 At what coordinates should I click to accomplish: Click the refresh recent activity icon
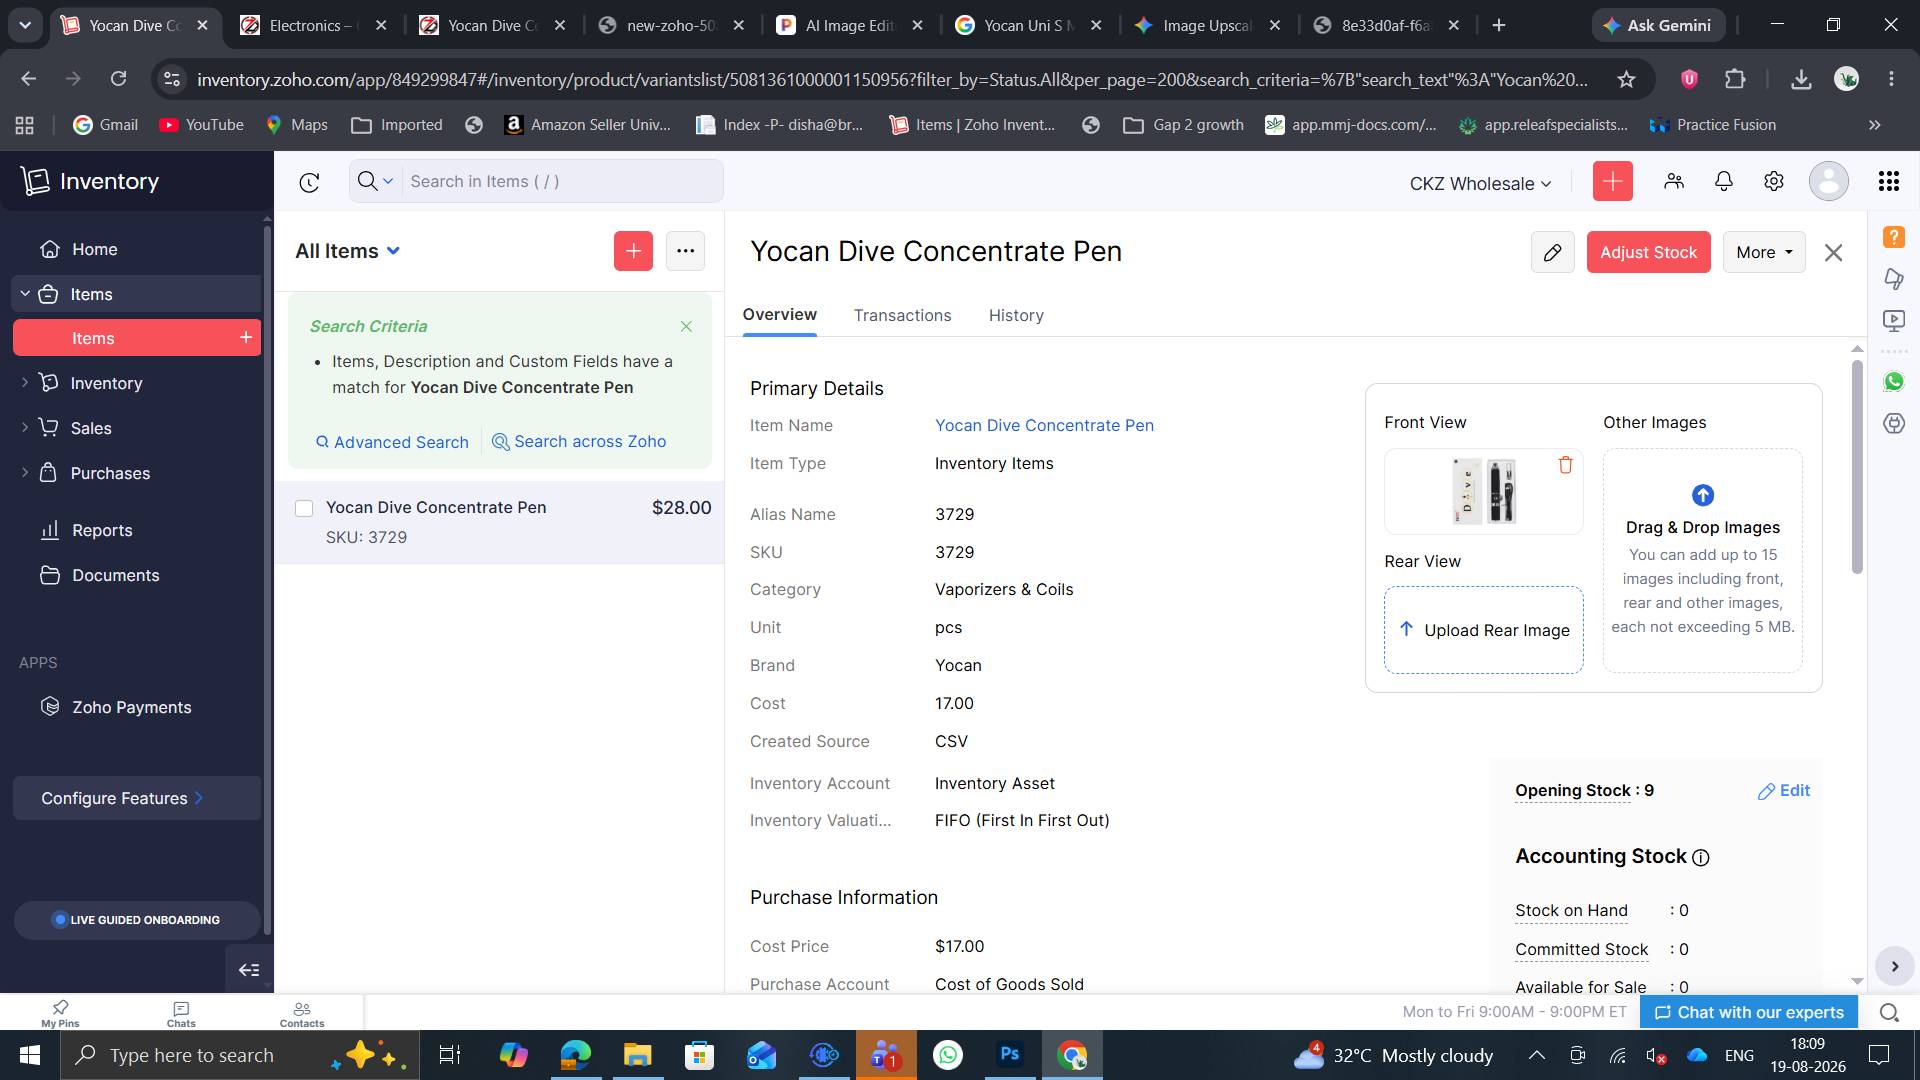pos(309,182)
